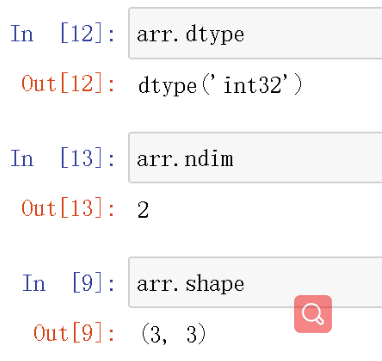This screenshot has width=382, height=361.
Task: Click the second 3 in the shape tuple
Action: point(192,334)
